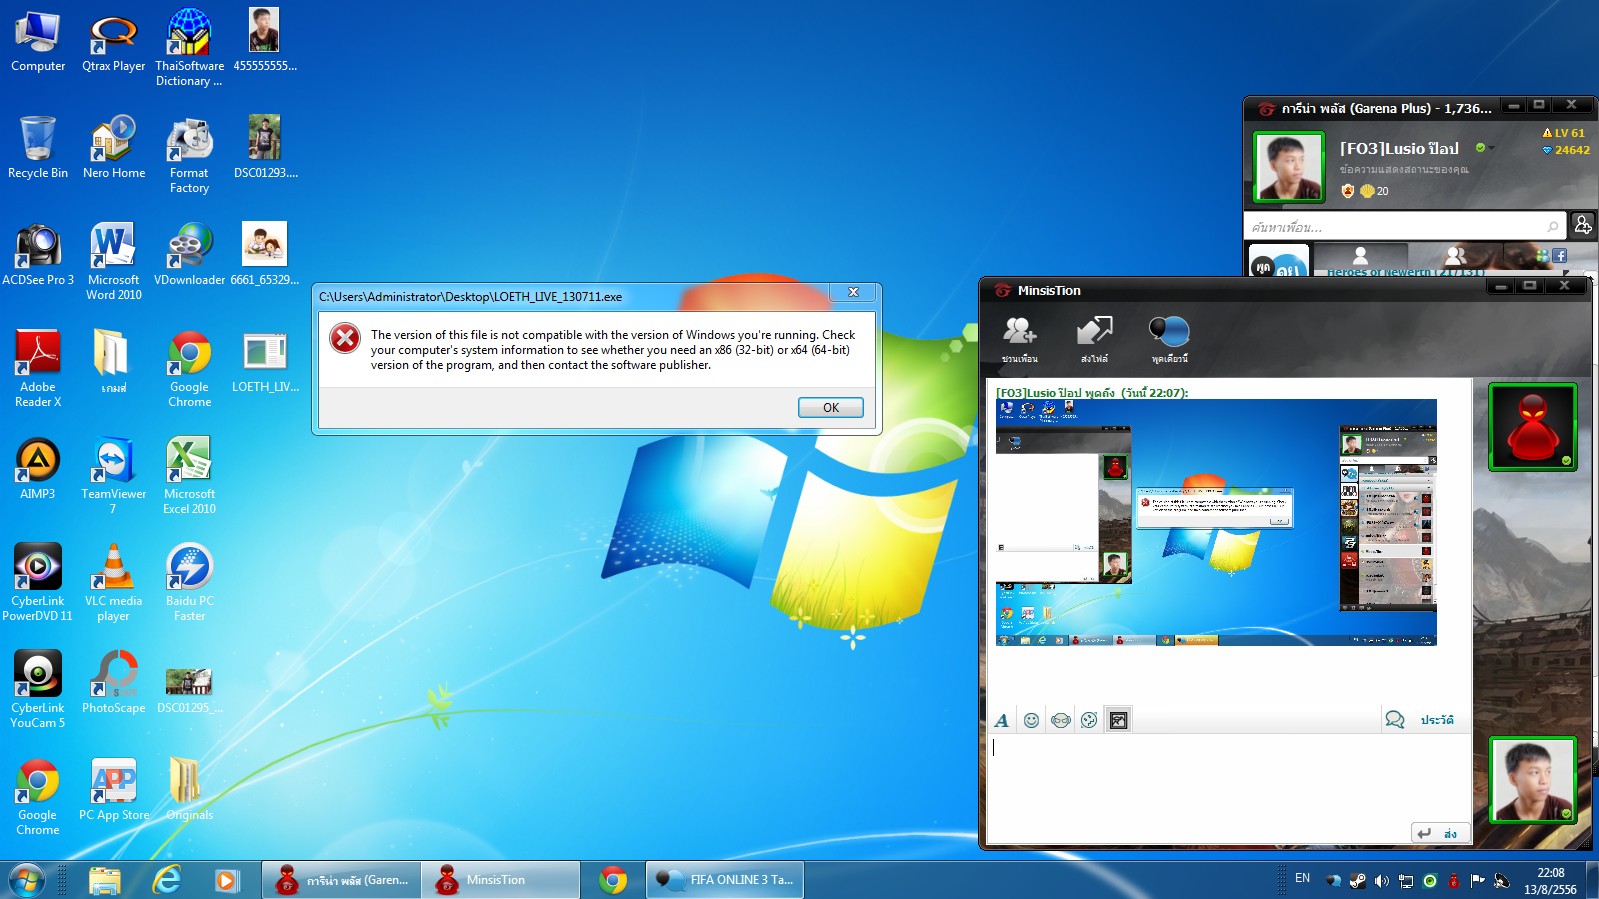Viewport: 1599px width, 899px height.
Task: Click invite friend icon in MinsisTion chat
Action: click(x=1019, y=340)
